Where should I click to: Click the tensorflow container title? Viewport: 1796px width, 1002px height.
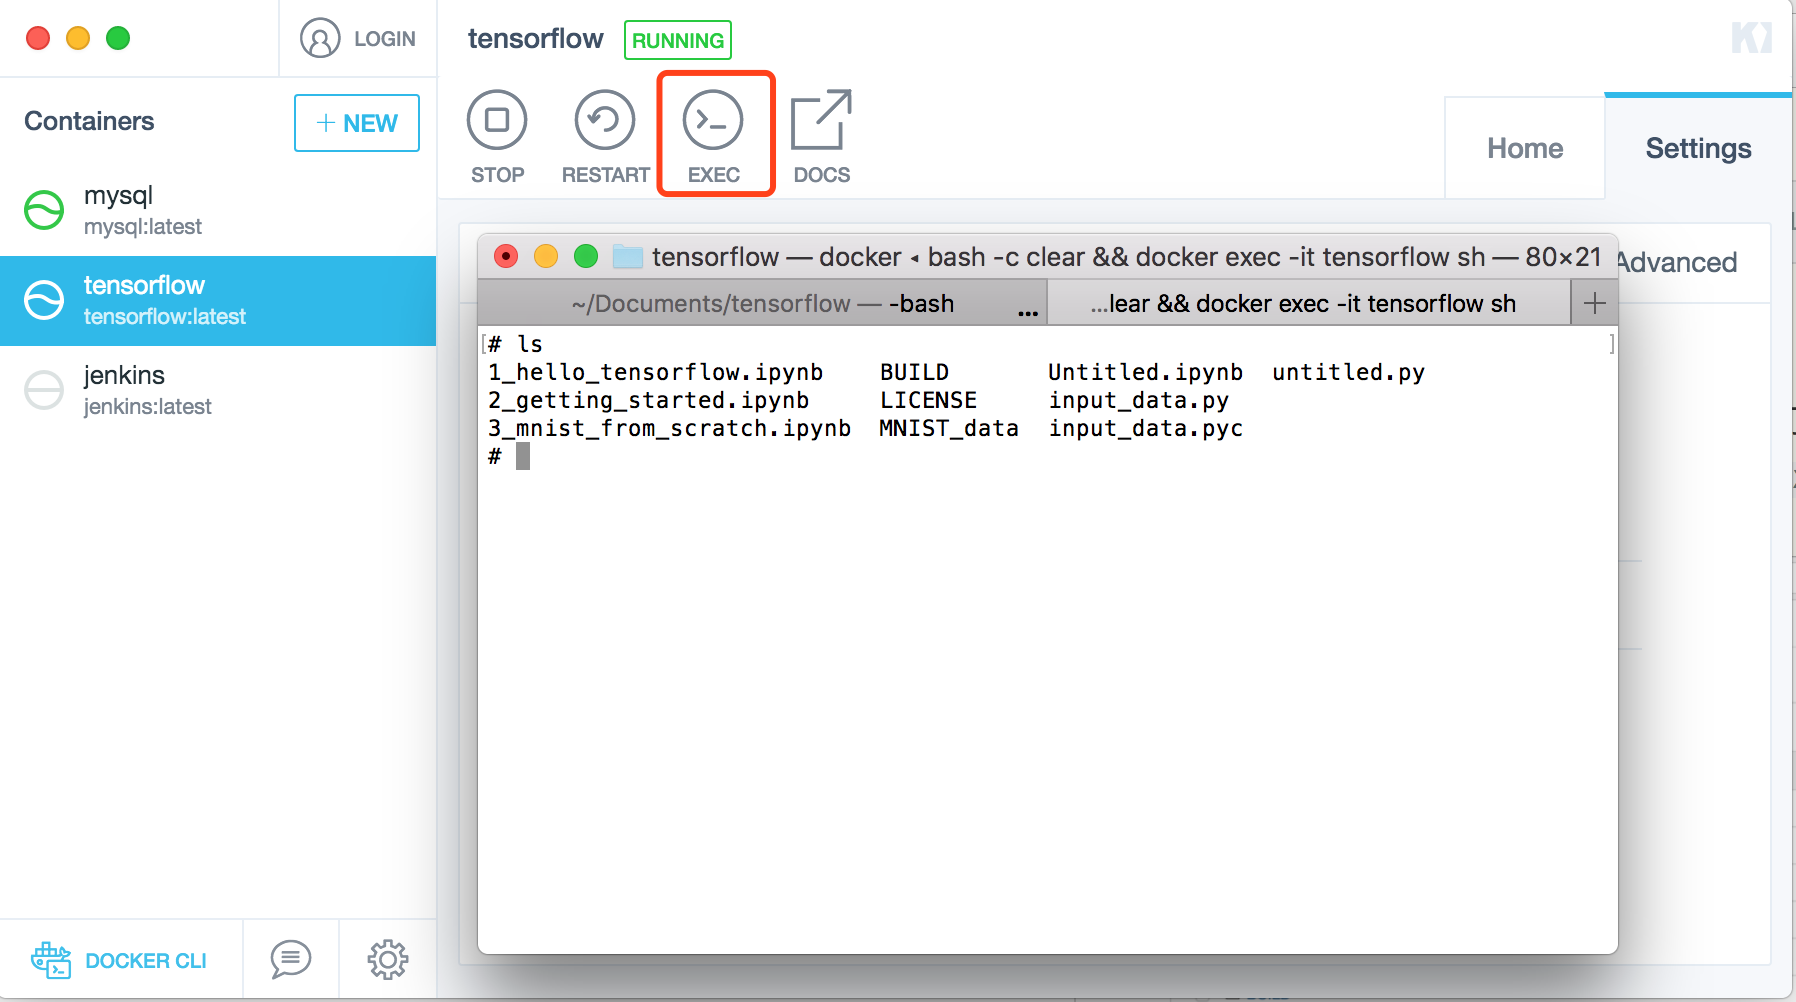coord(535,39)
